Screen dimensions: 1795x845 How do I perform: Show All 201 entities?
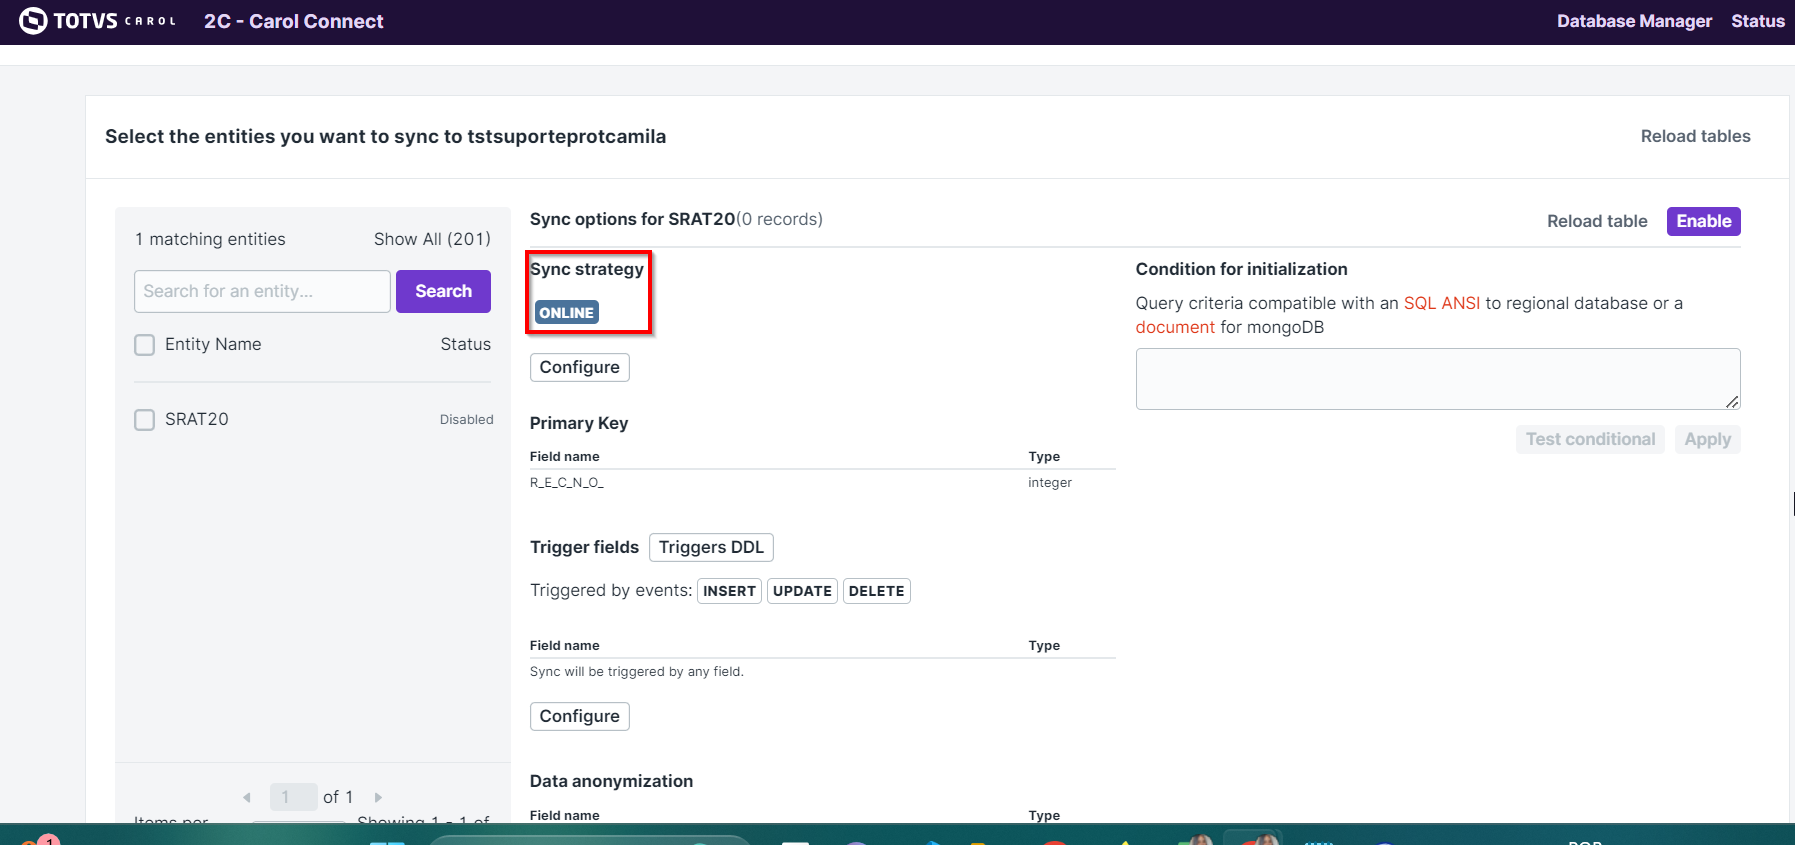[432, 239]
